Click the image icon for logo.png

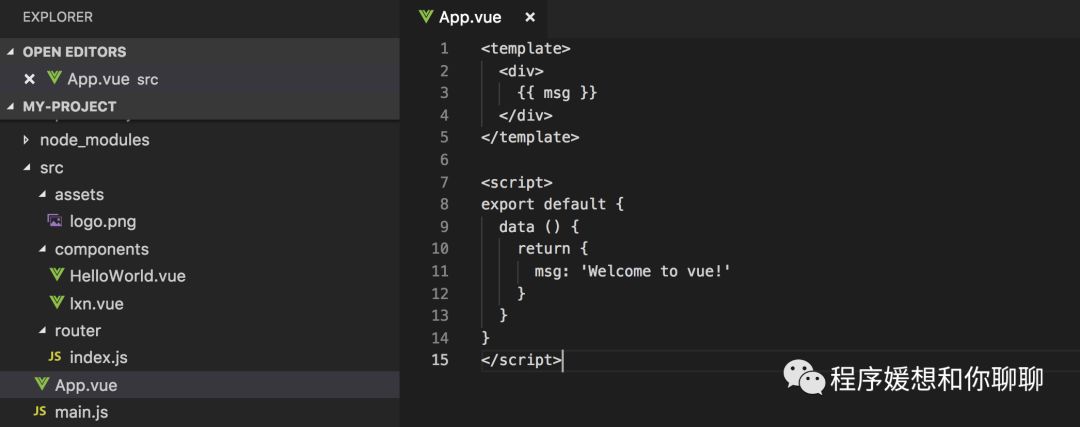(x=55, y=221)
